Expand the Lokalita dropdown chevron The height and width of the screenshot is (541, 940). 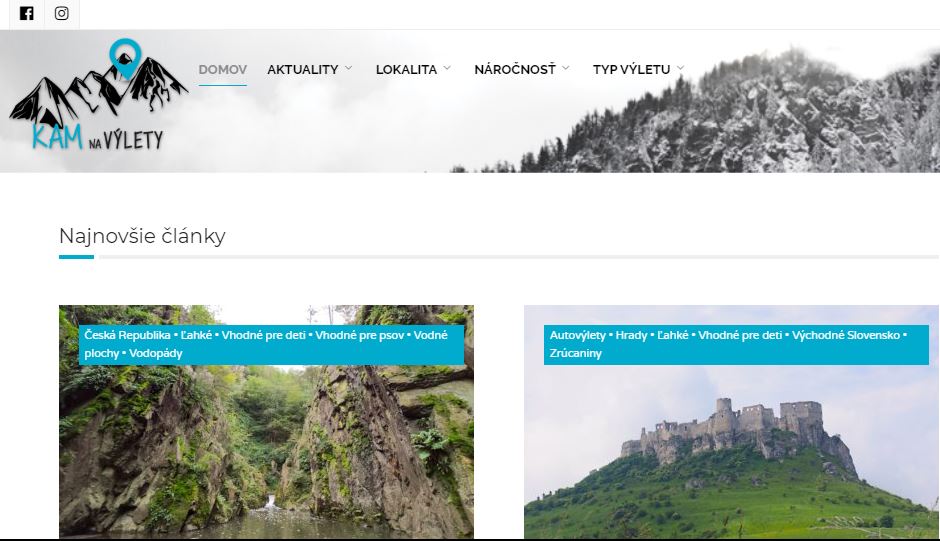[447, 68]
